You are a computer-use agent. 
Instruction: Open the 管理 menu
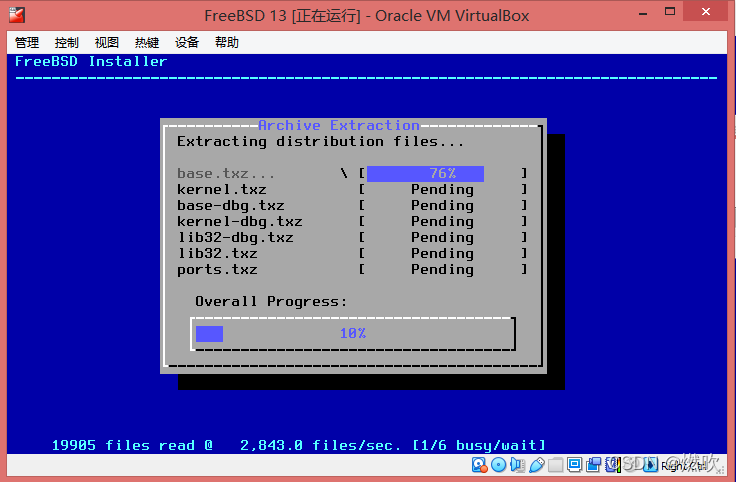27,43
